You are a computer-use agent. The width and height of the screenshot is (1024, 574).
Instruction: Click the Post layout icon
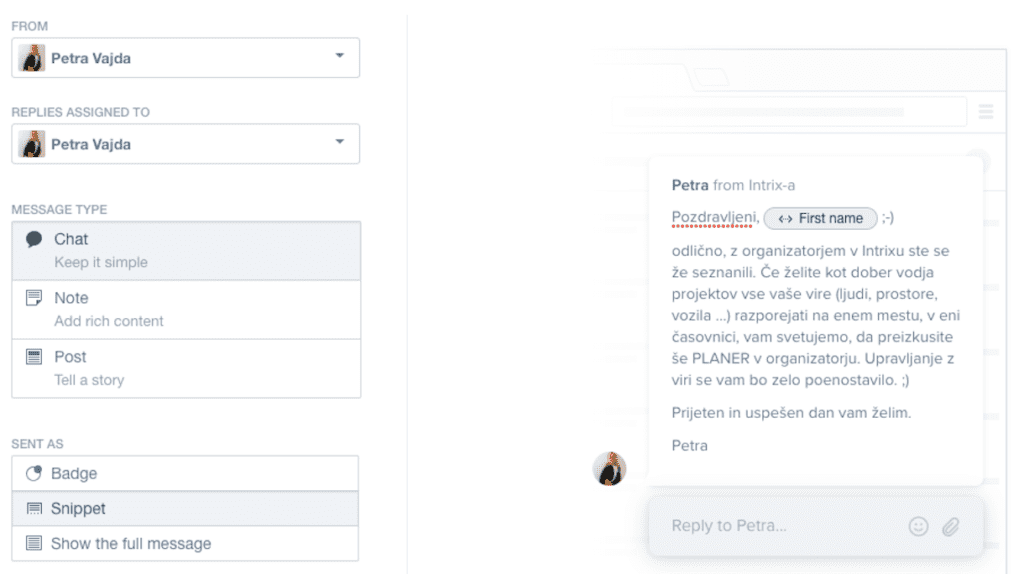click(34, 357)
